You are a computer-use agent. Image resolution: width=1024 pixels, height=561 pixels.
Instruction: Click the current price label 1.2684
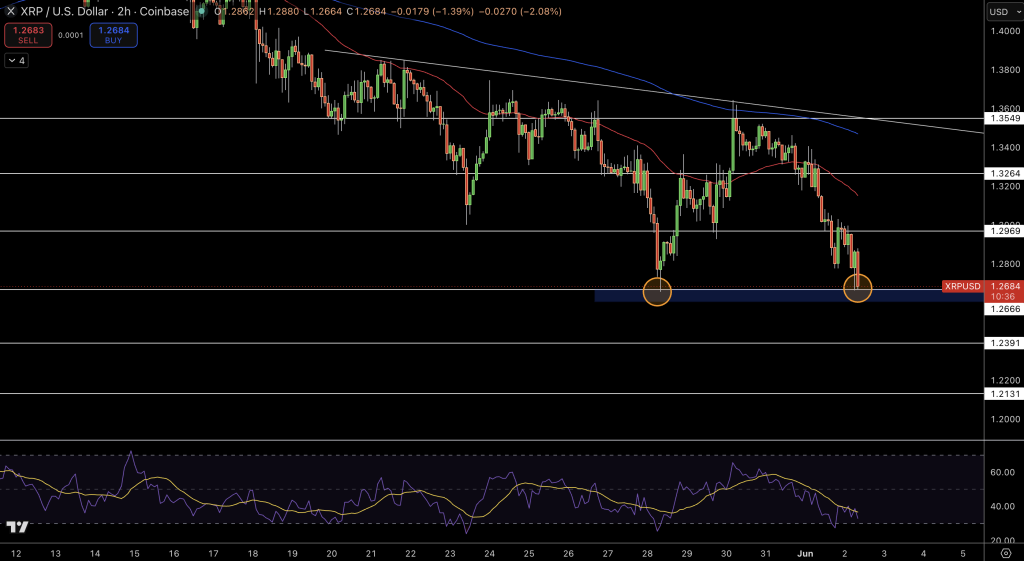pos(1004,286)
